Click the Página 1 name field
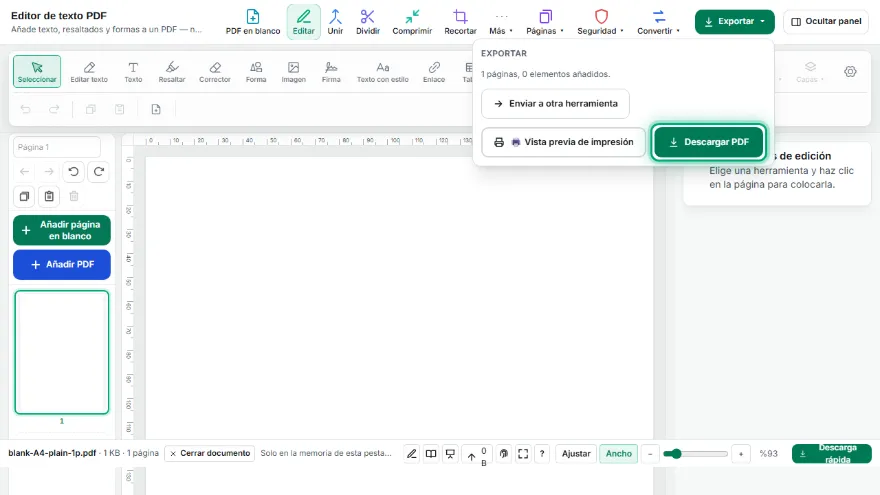Viewport: 880px width, 495px height. point(57,147)
